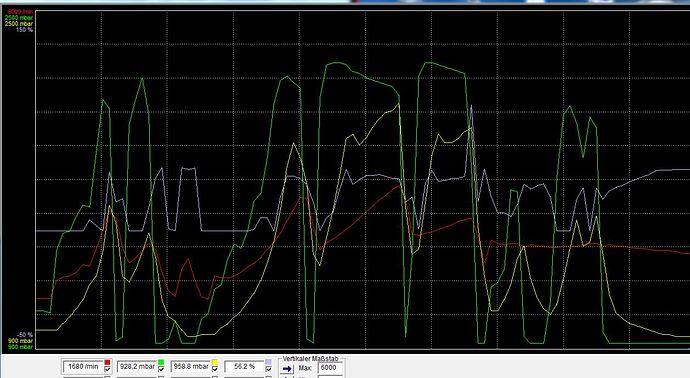Click the 1680 /min value field
This screenshot has height=378, width=690.
click(83, 366)
